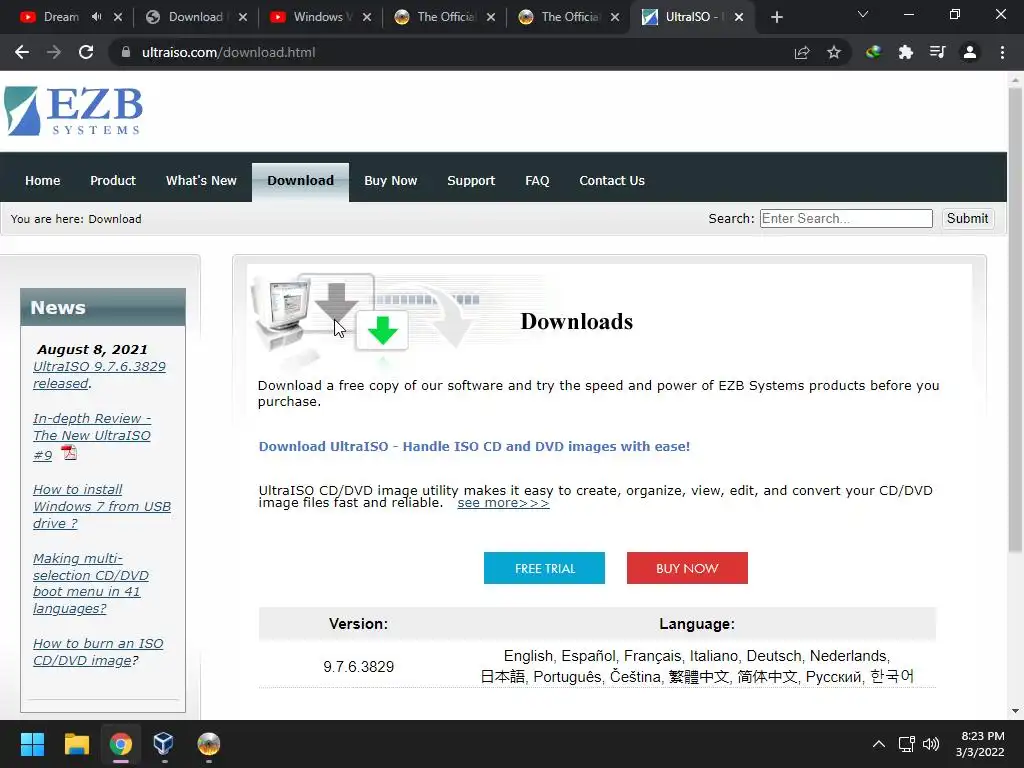1024x768 pixels.
Task: Click the padlock site info icon
Action: click(x=125, y=52)
